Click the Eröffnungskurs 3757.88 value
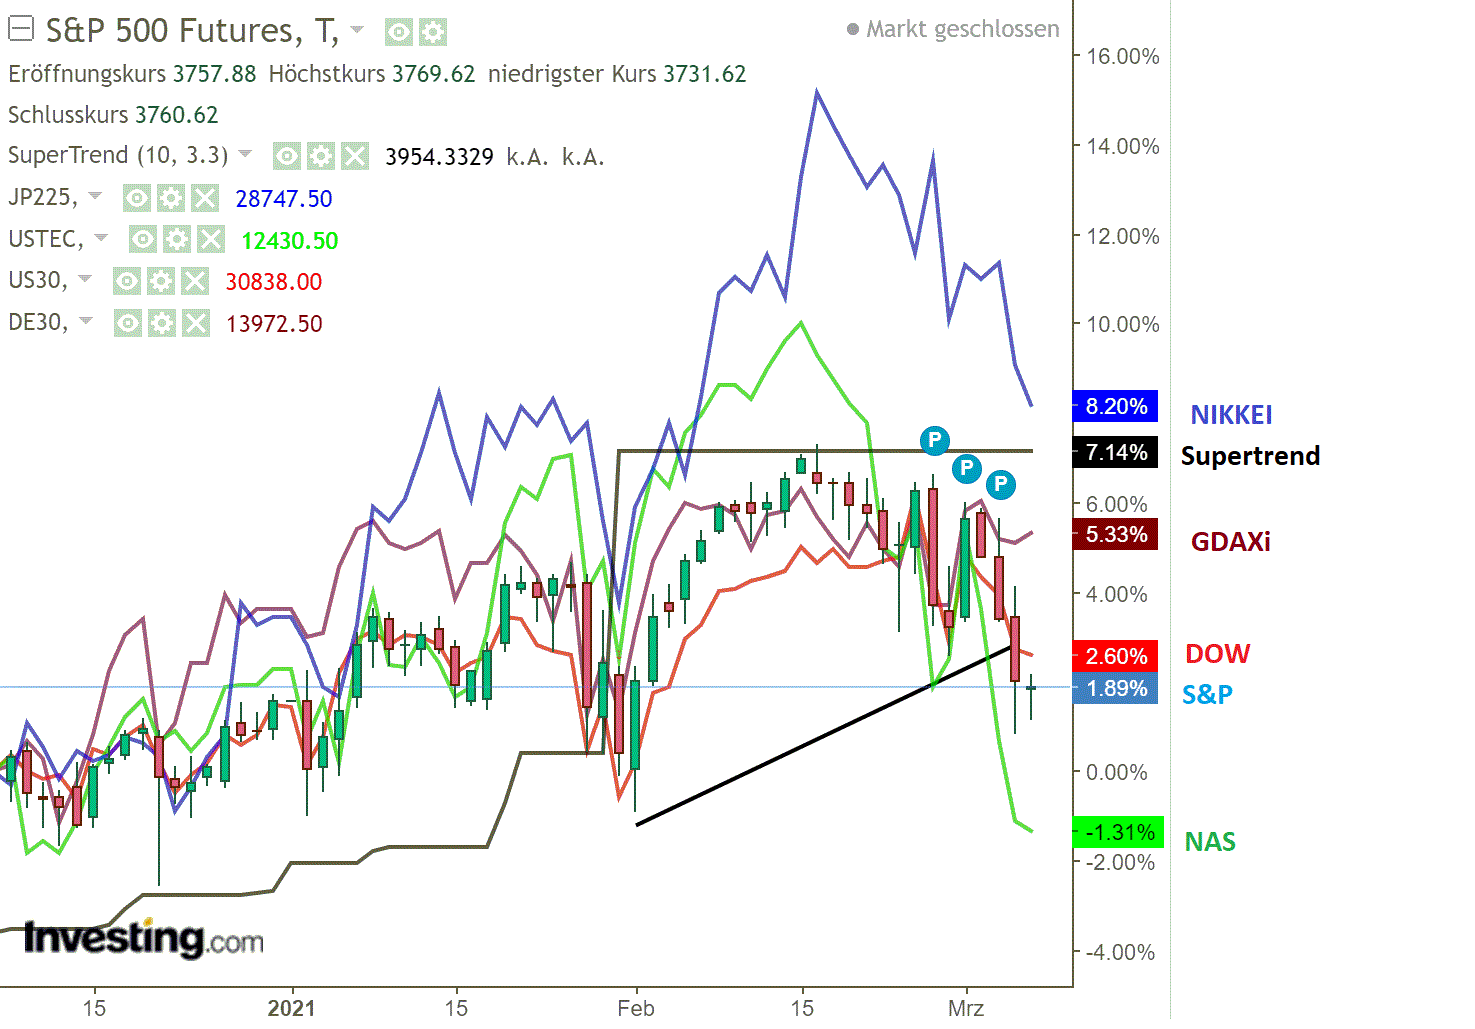Screen dimensions: 1475x1029 [214, 74]
